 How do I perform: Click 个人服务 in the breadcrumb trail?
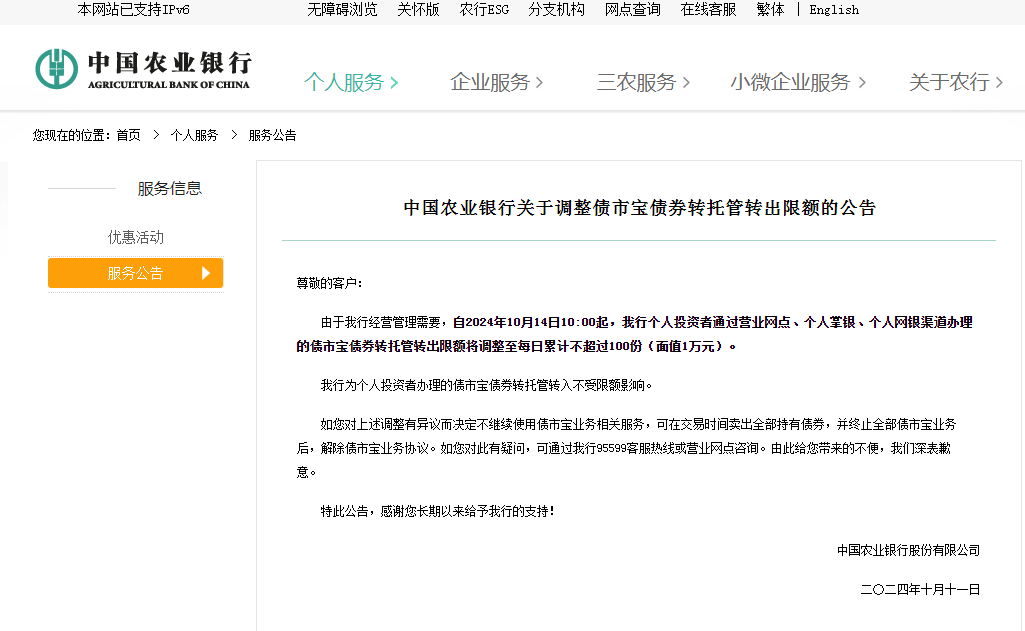point(196,135)
